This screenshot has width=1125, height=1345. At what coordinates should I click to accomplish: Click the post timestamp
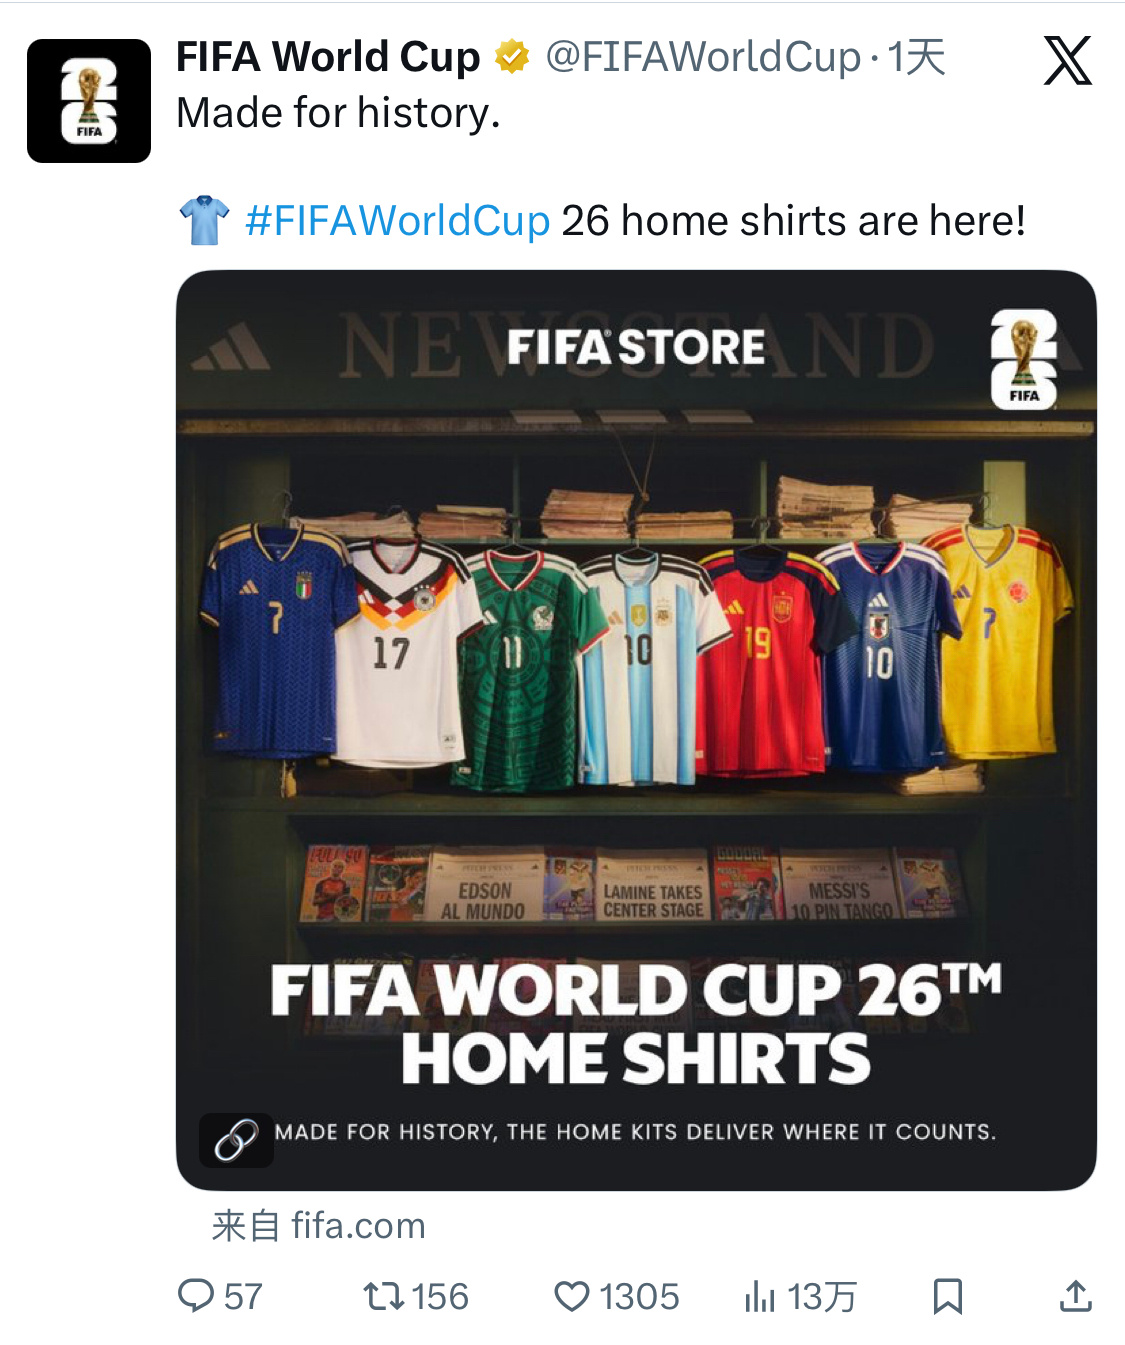click(916, 57)
